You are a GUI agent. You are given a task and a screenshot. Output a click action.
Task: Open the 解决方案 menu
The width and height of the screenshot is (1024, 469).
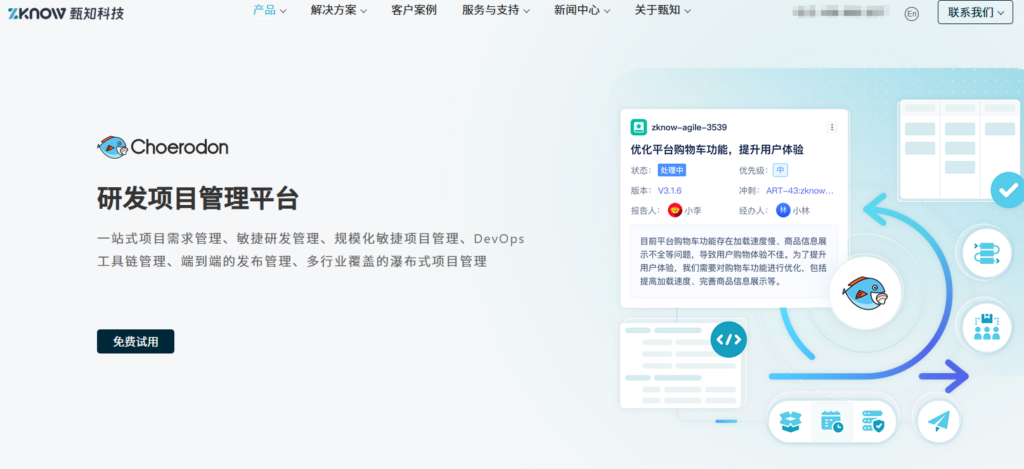point(339,10)
